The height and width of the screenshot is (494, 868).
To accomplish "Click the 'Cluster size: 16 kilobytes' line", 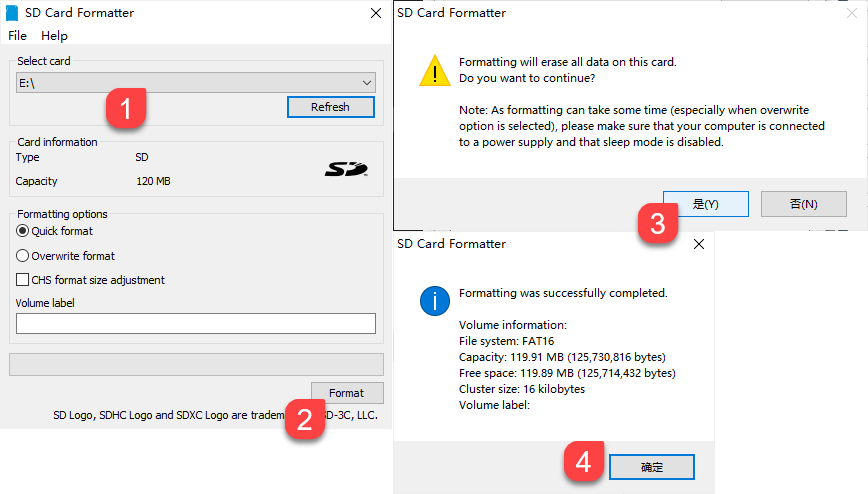I will (x=522, y=389).
